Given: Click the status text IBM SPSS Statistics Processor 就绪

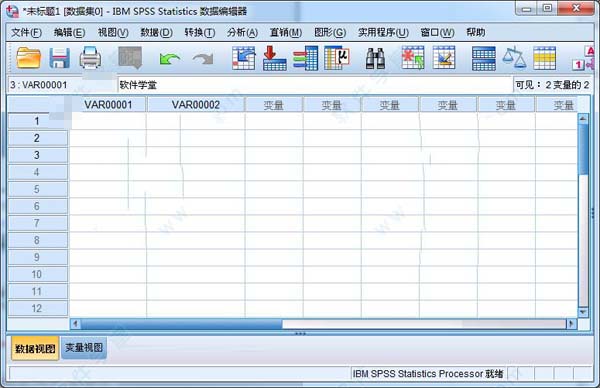Looking at the screenshot, I should click(x=428, y=374).
